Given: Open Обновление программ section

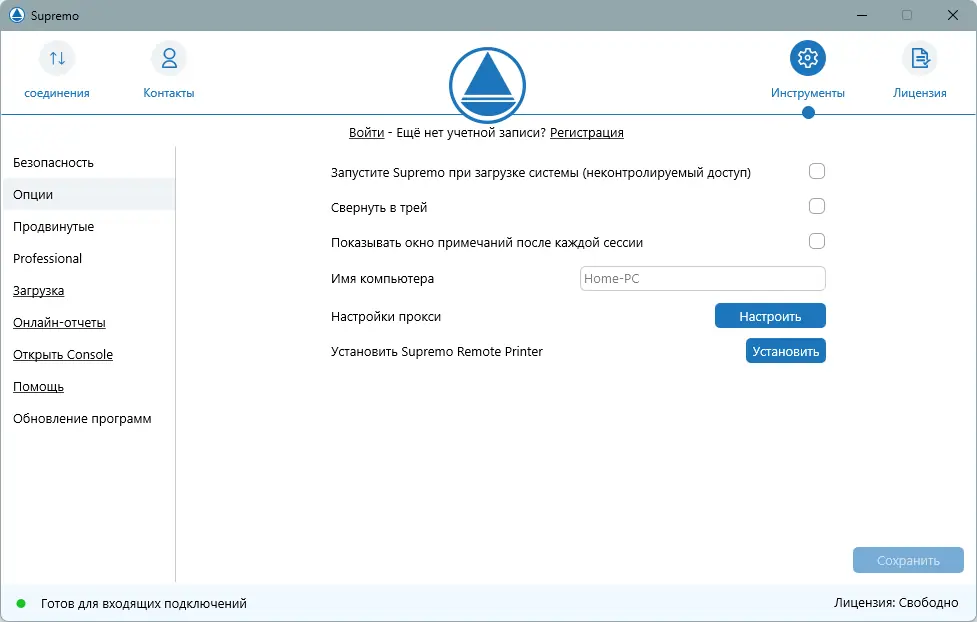Looking at the screenshot, I should pos(88,419).
